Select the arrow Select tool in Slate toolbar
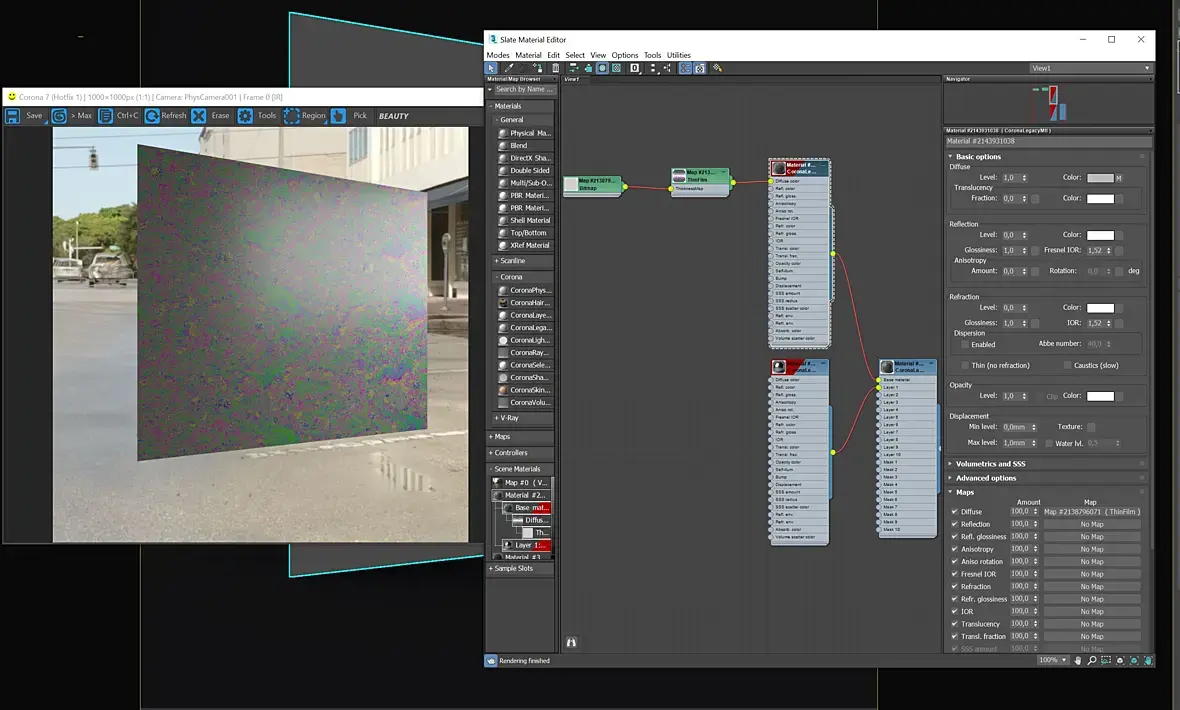The height and width of the screenshot is (710, 1180). [x=491, y=68]
